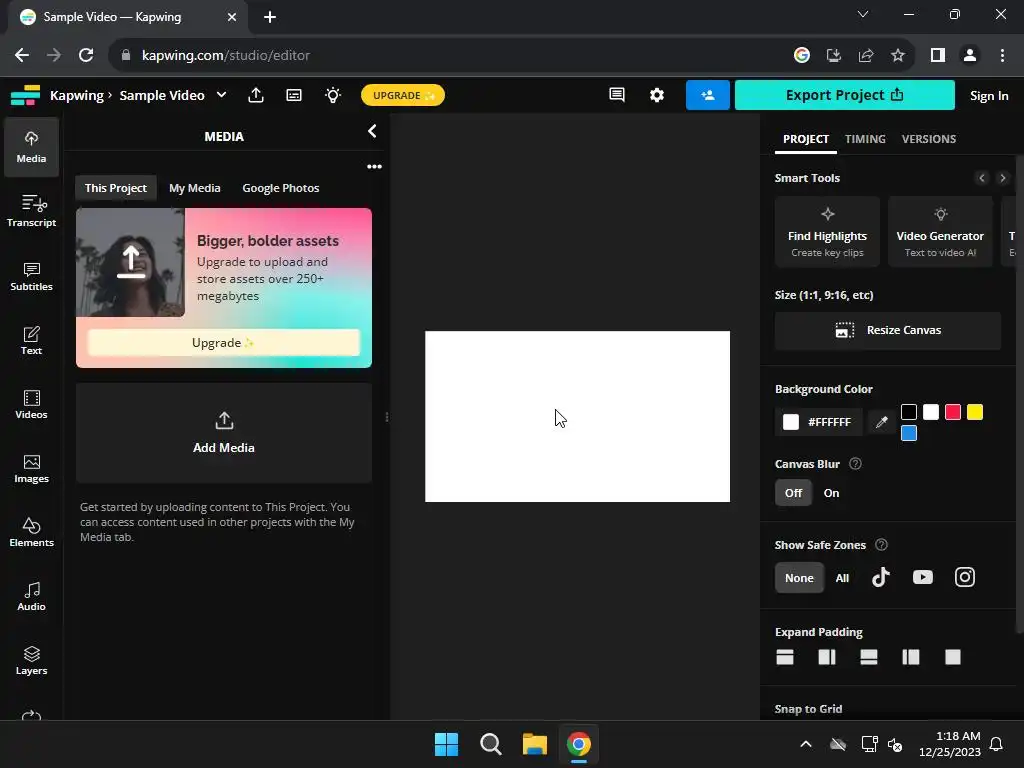Image resolution: width=1024 pixels, height=768 pixels.
Task: Click the upload icon in top toolbar
Action: [256, 95]
